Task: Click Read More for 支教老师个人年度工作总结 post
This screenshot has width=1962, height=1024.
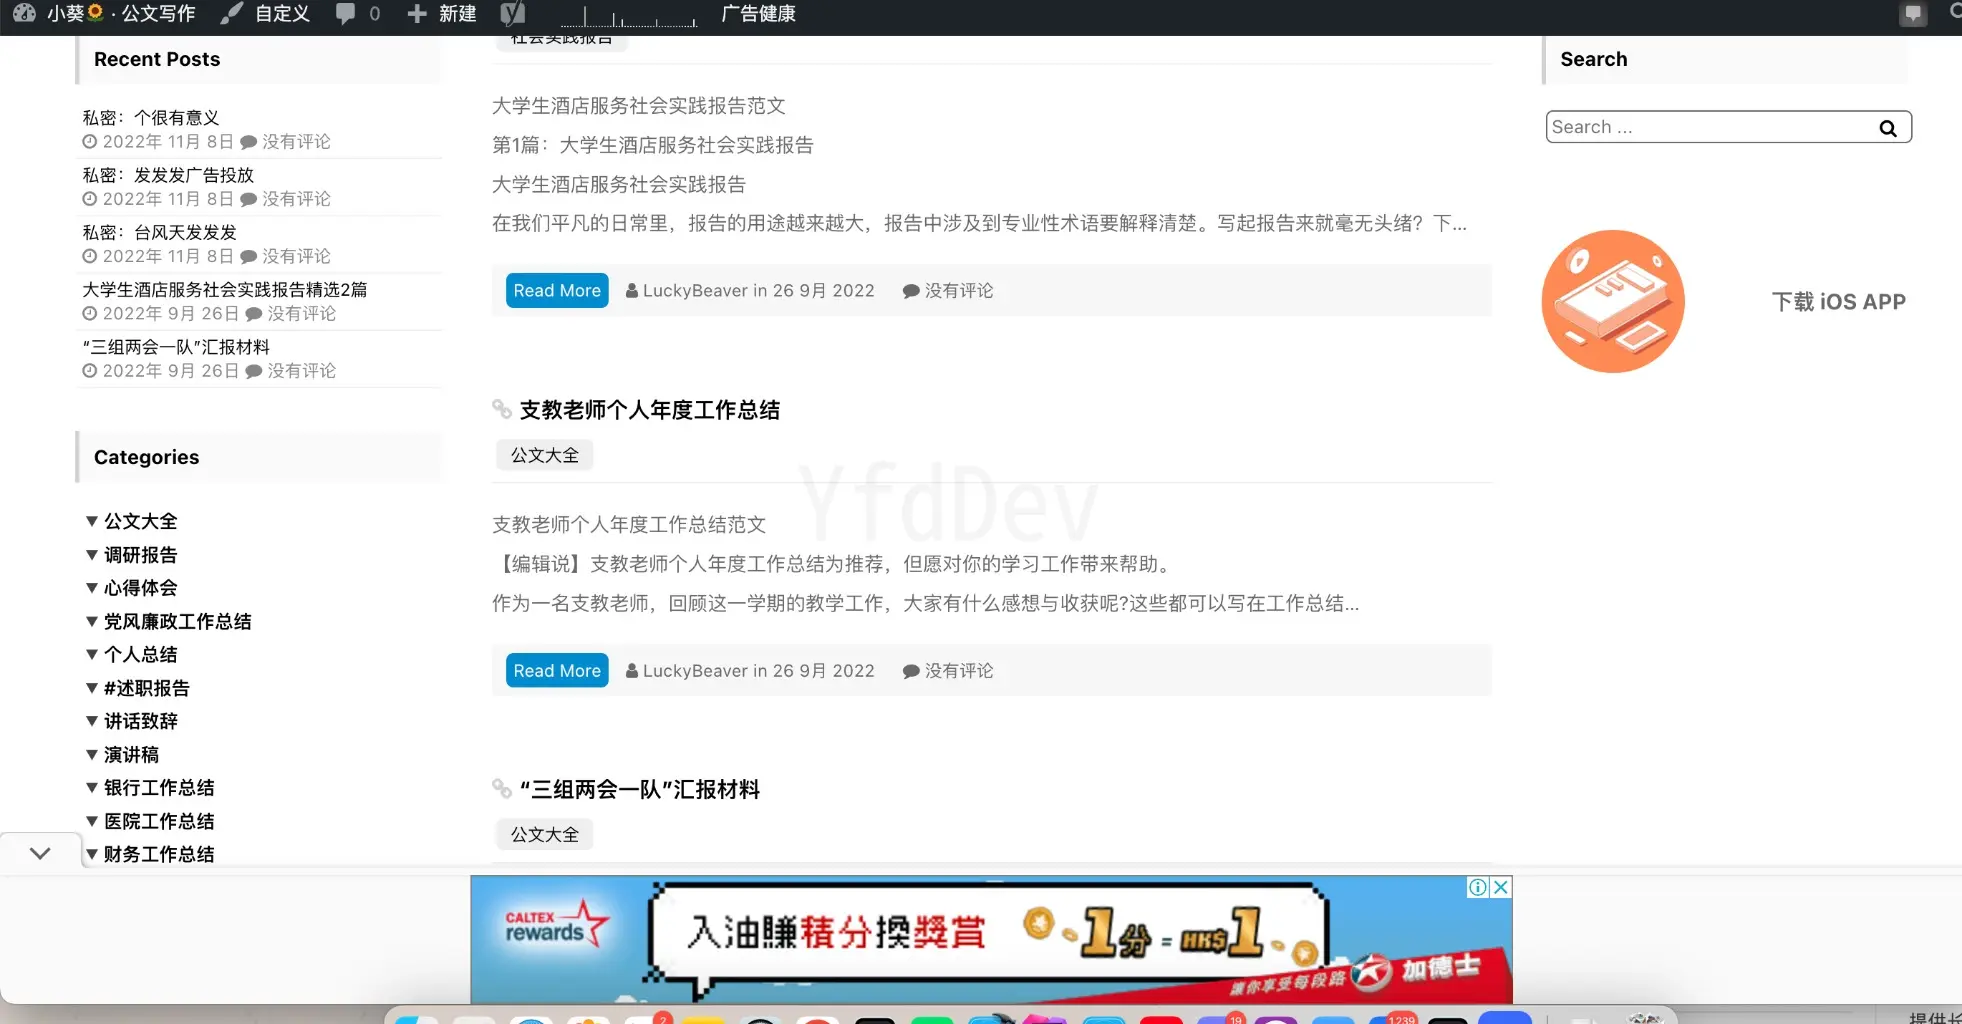Action: point(557,670)
